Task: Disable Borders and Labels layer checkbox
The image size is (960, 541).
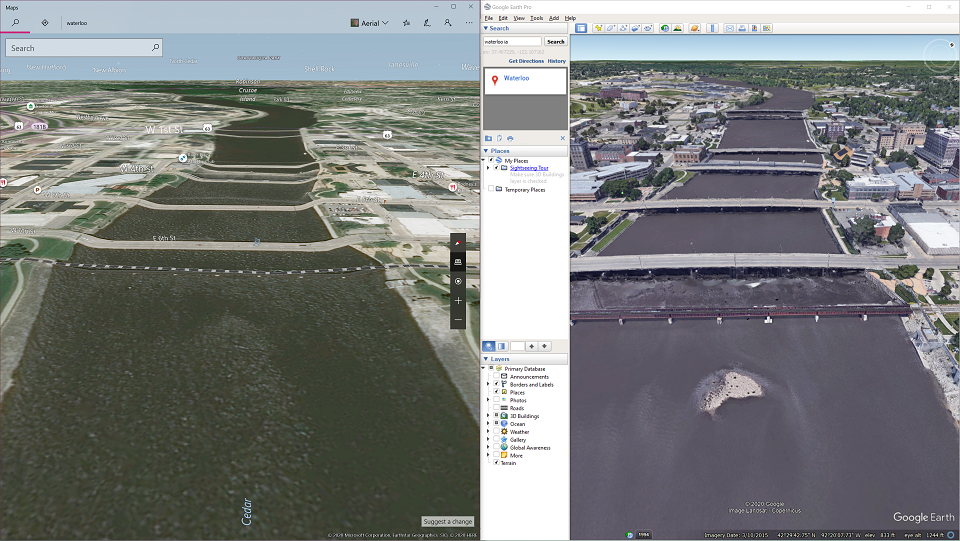Action: click(496, 384)
